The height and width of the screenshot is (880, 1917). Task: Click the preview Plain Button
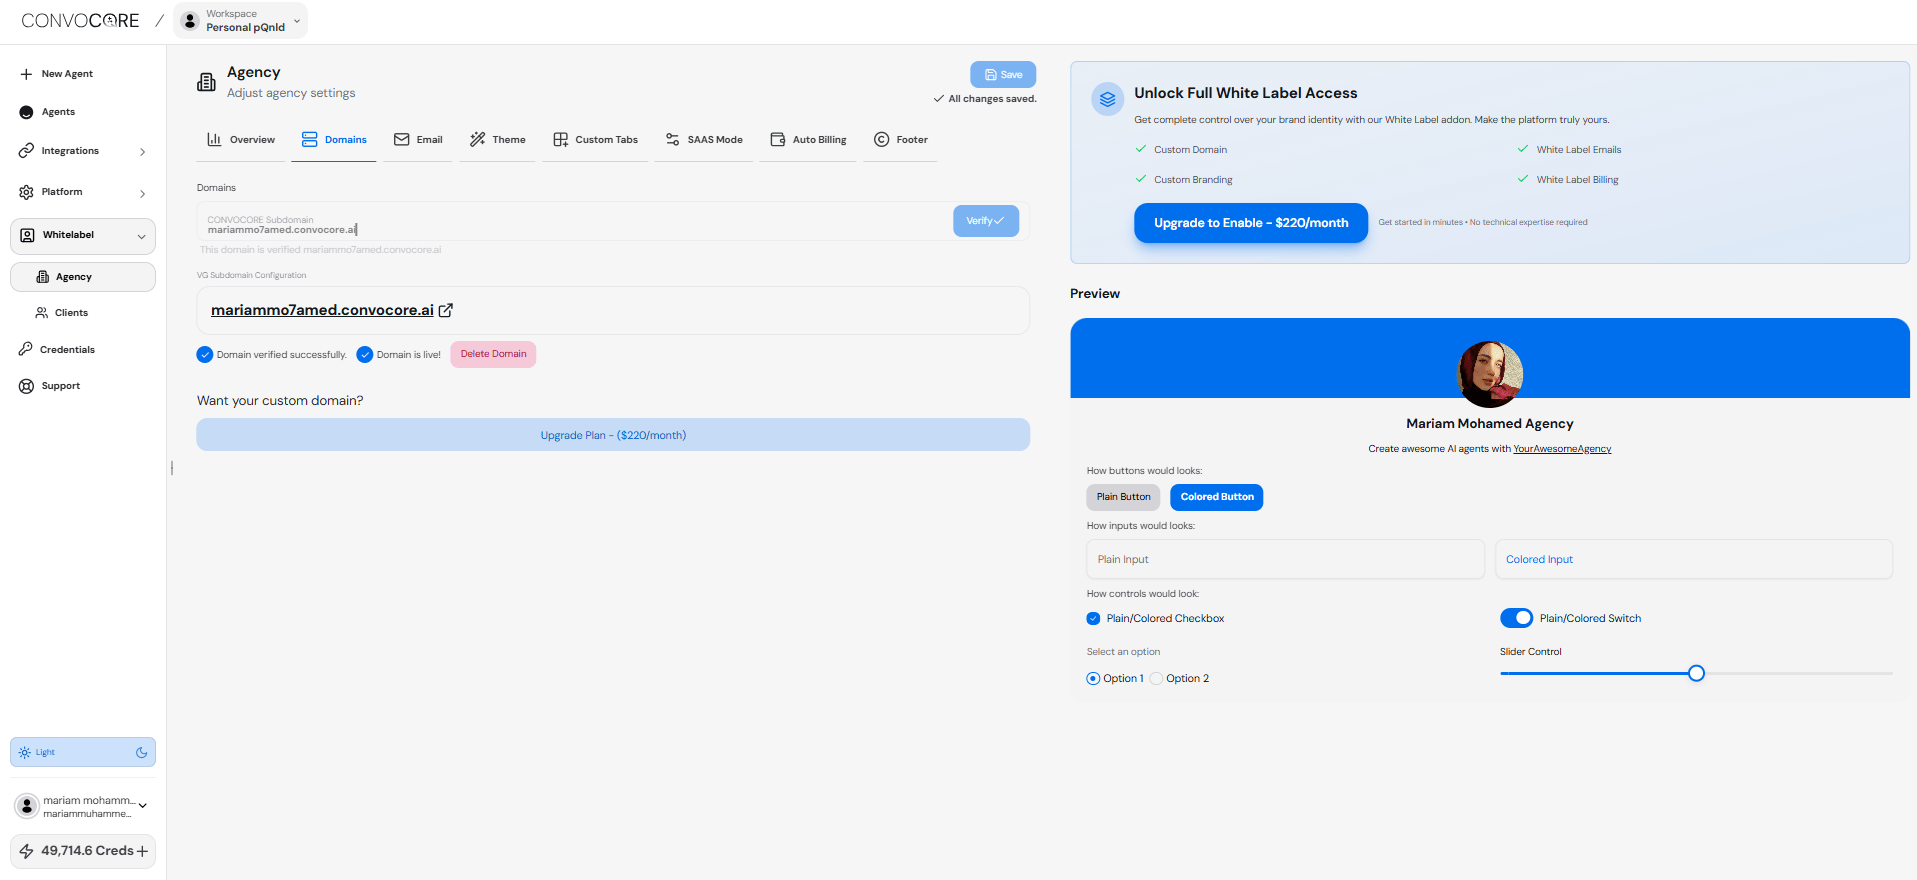click(1123, 497)
